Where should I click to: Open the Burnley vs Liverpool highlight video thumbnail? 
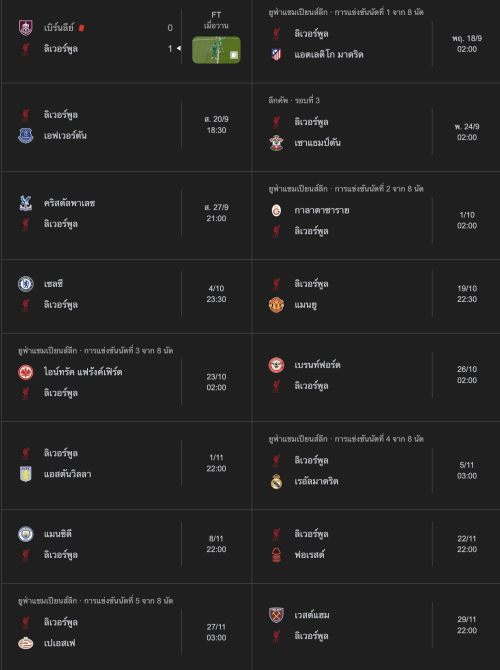pos(216,50)
